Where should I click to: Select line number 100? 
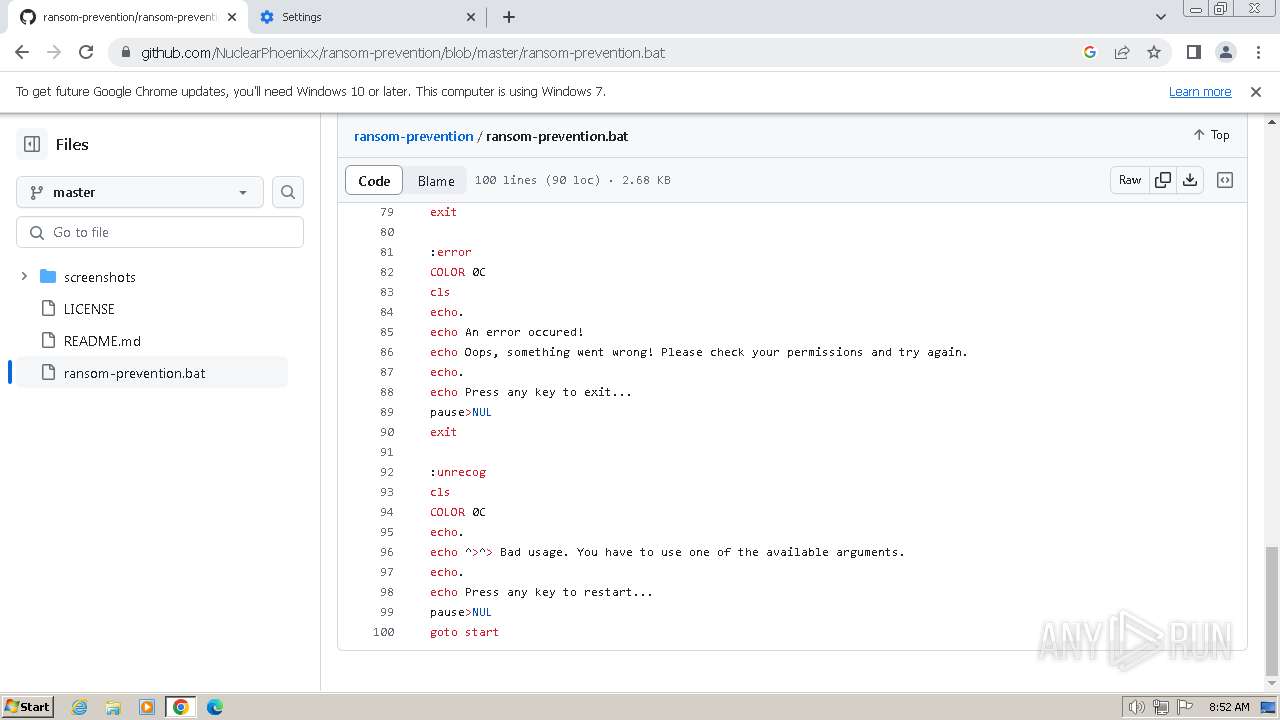tap(383, 632)
